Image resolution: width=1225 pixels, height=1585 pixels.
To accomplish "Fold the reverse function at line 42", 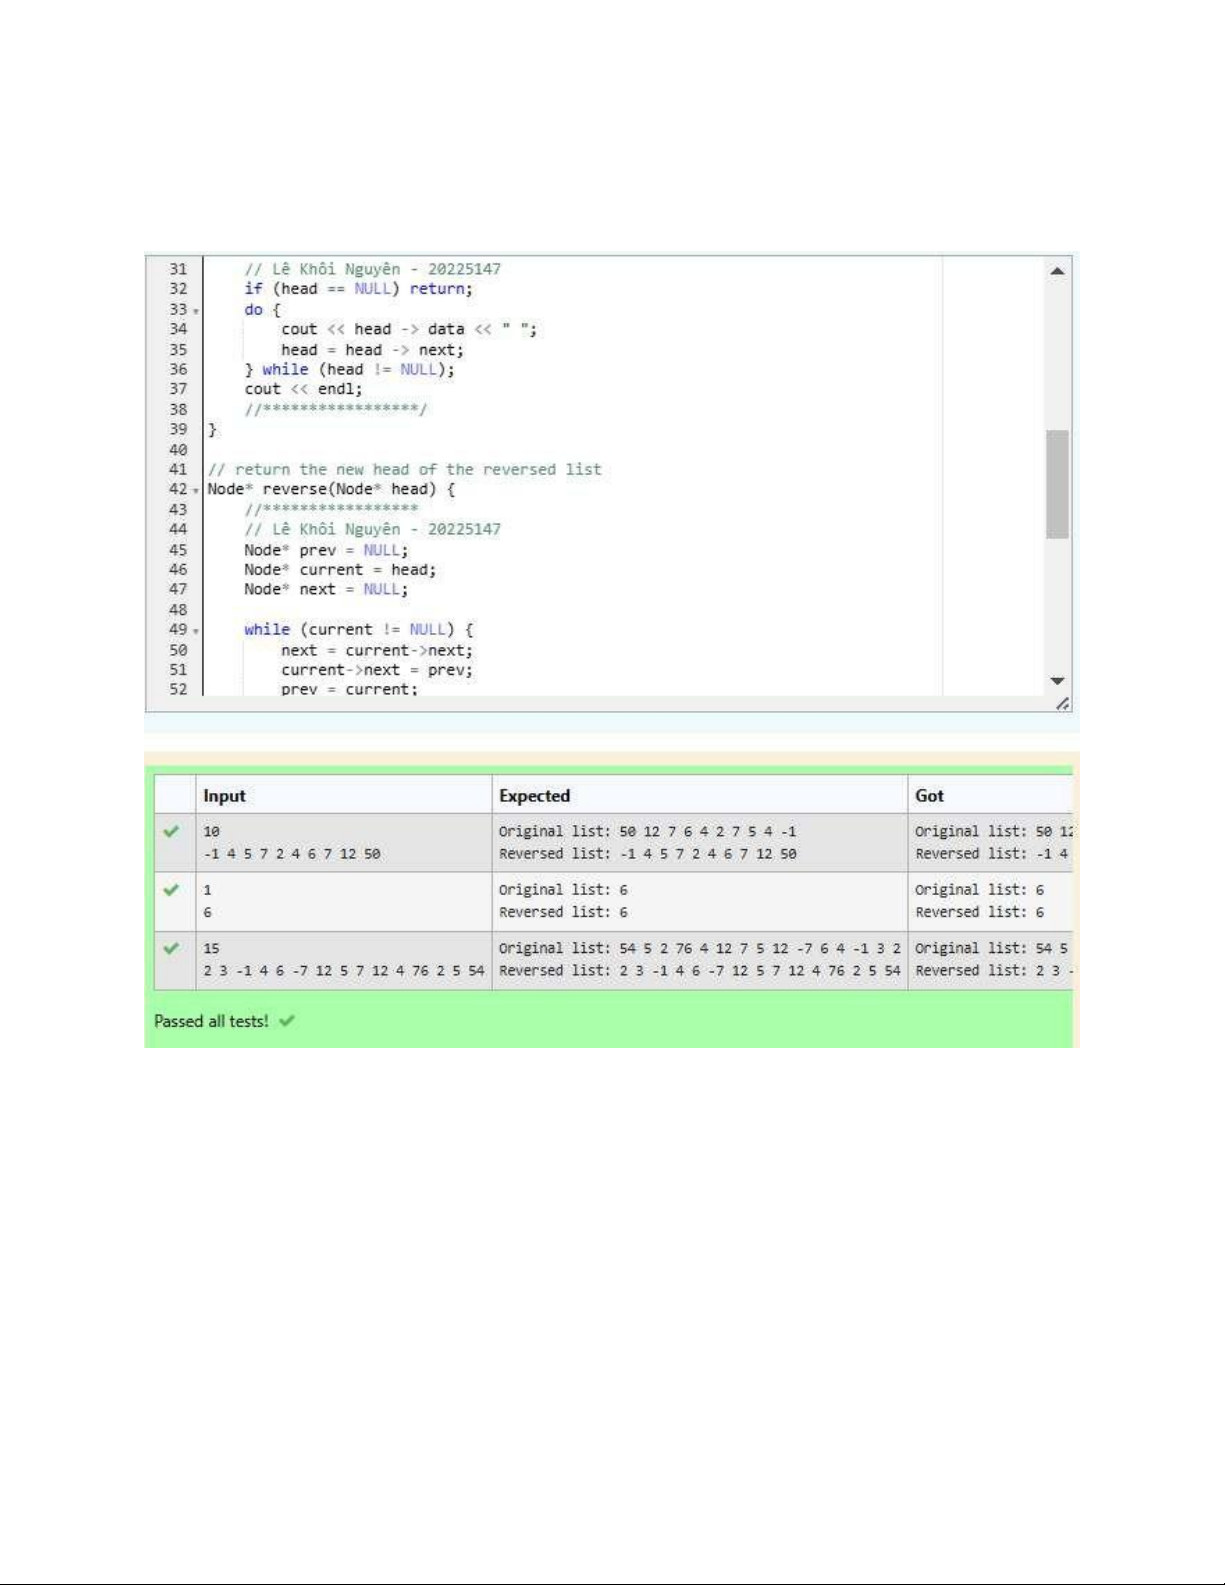I will click(x=196, y=490).
